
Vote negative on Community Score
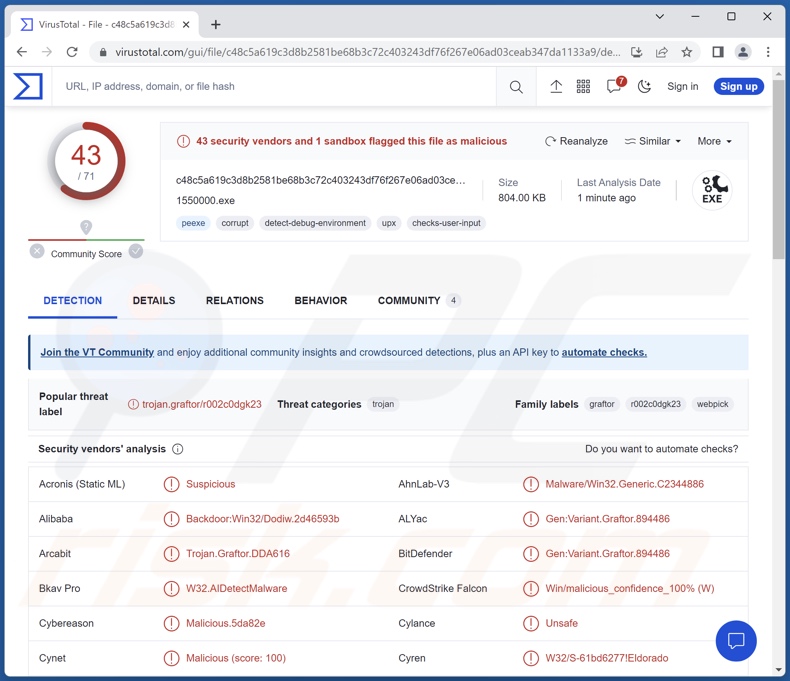coord(37,251)
